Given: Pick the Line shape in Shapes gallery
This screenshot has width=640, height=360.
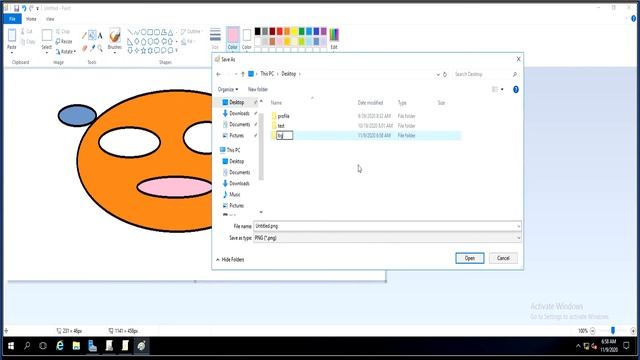Looking at the screenshot, I should pos(130,32).
